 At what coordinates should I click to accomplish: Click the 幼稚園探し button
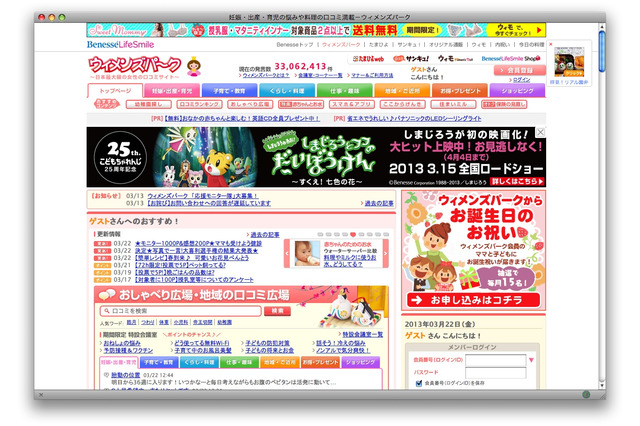click(x=148, y=104)
